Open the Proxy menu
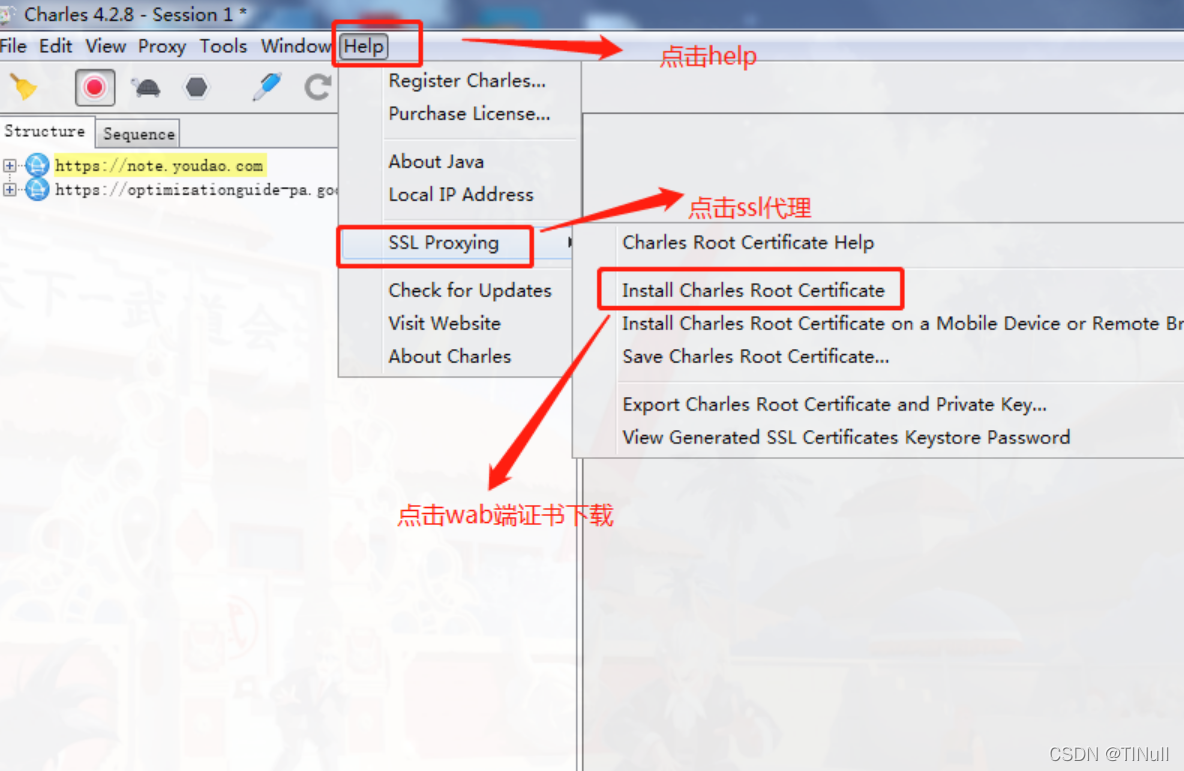The width and height of the screenshot is (1184, 771). (162, 46)
